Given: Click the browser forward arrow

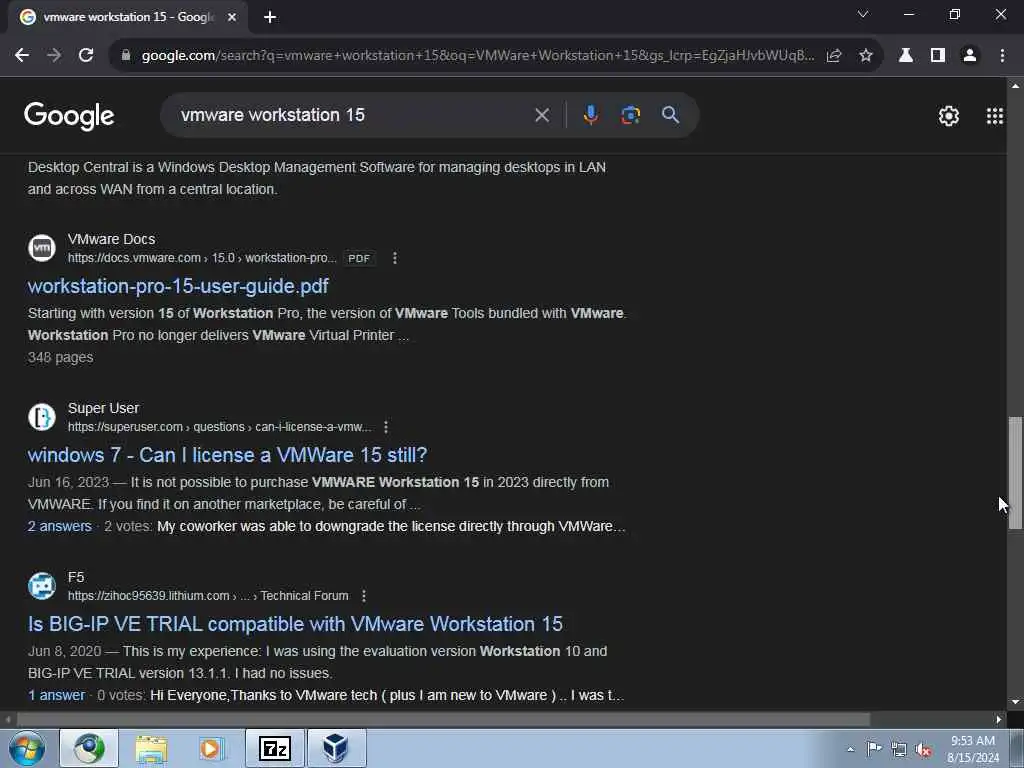Looking at the screenshot, I should [54, 56].
